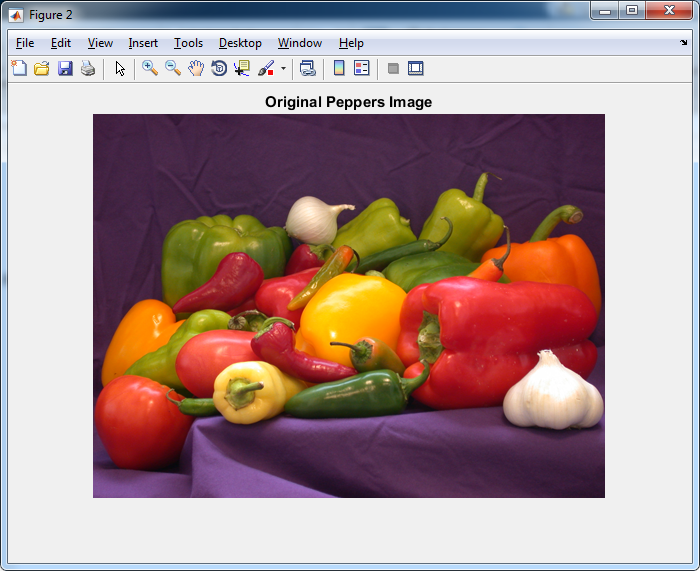Activate the Data Cursor tool

(242, 68)
